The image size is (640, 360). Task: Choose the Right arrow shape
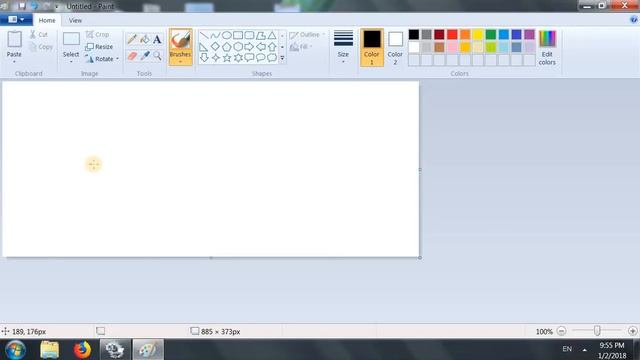pos(249,47)
